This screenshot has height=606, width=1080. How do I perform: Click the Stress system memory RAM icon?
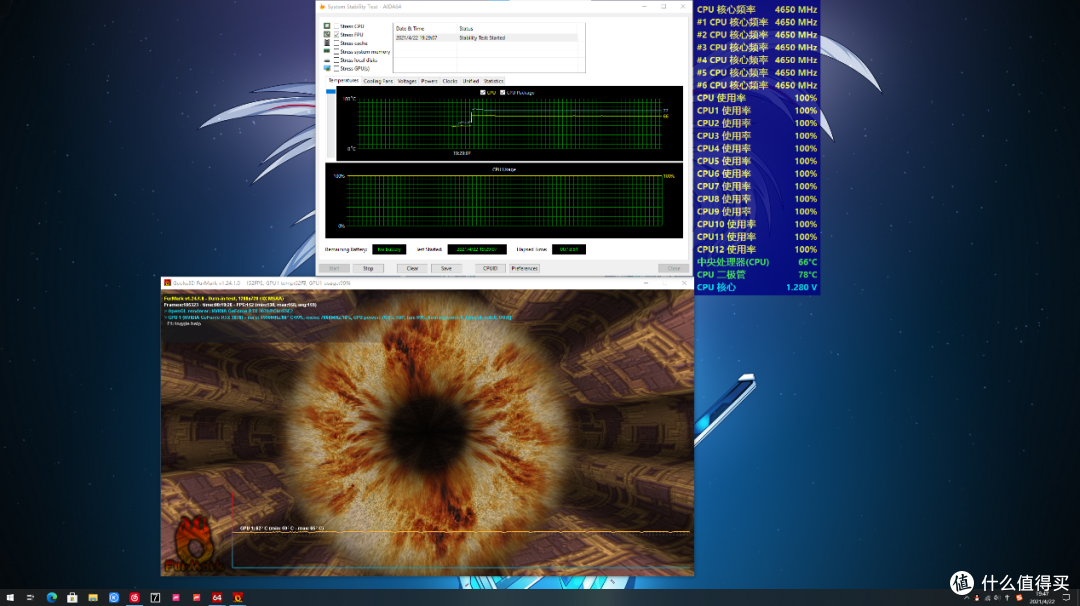[327, 52]
